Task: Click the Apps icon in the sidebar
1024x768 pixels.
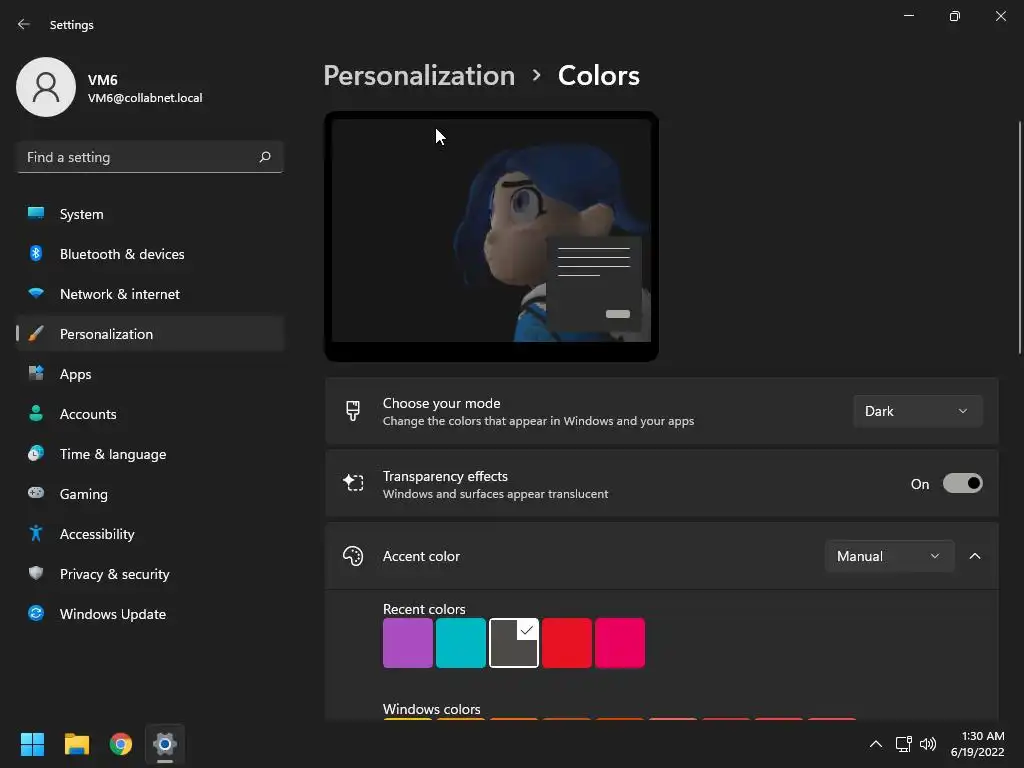Action: tap(36, 374)
